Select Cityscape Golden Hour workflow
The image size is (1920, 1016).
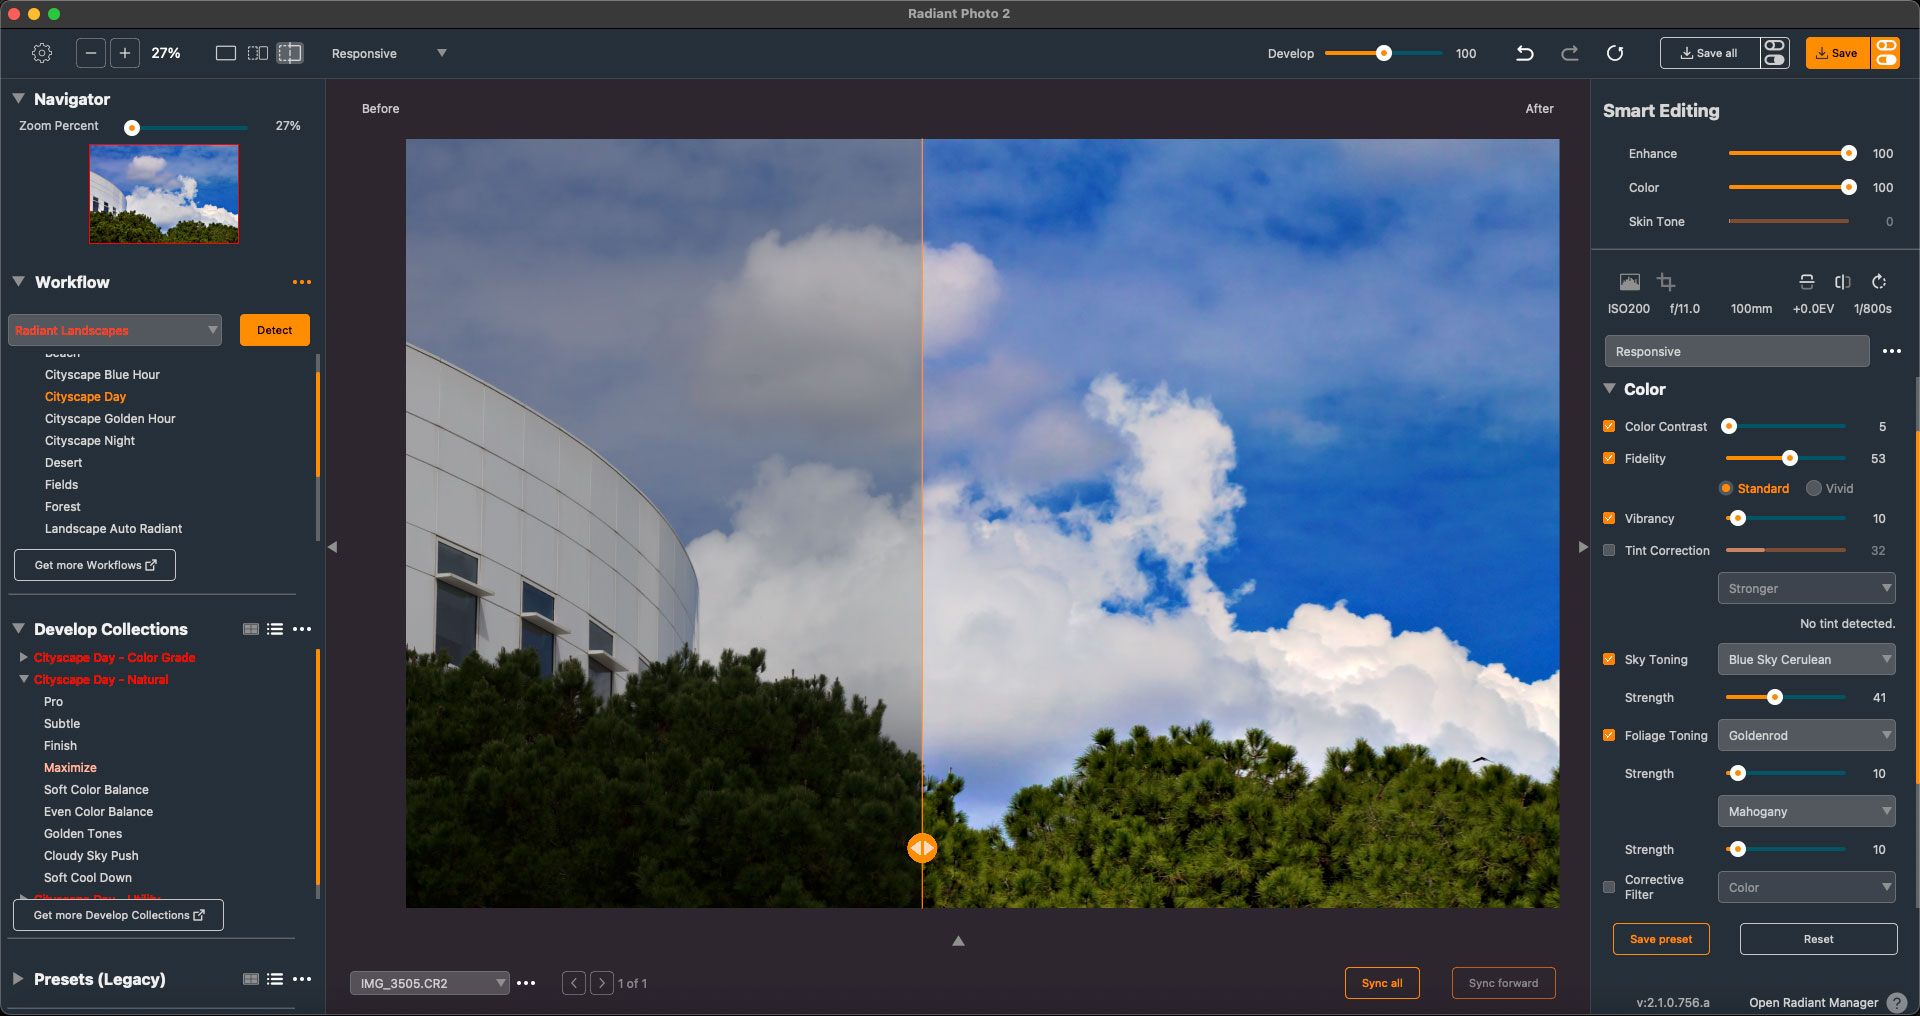tap(110, 419)
